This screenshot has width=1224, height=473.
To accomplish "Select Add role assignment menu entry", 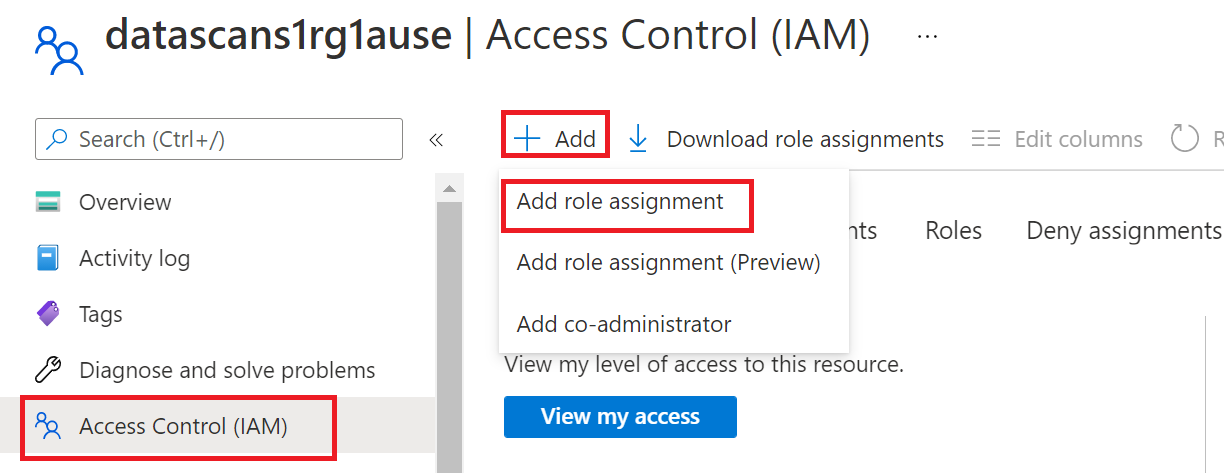I will [x=620, y=201].
